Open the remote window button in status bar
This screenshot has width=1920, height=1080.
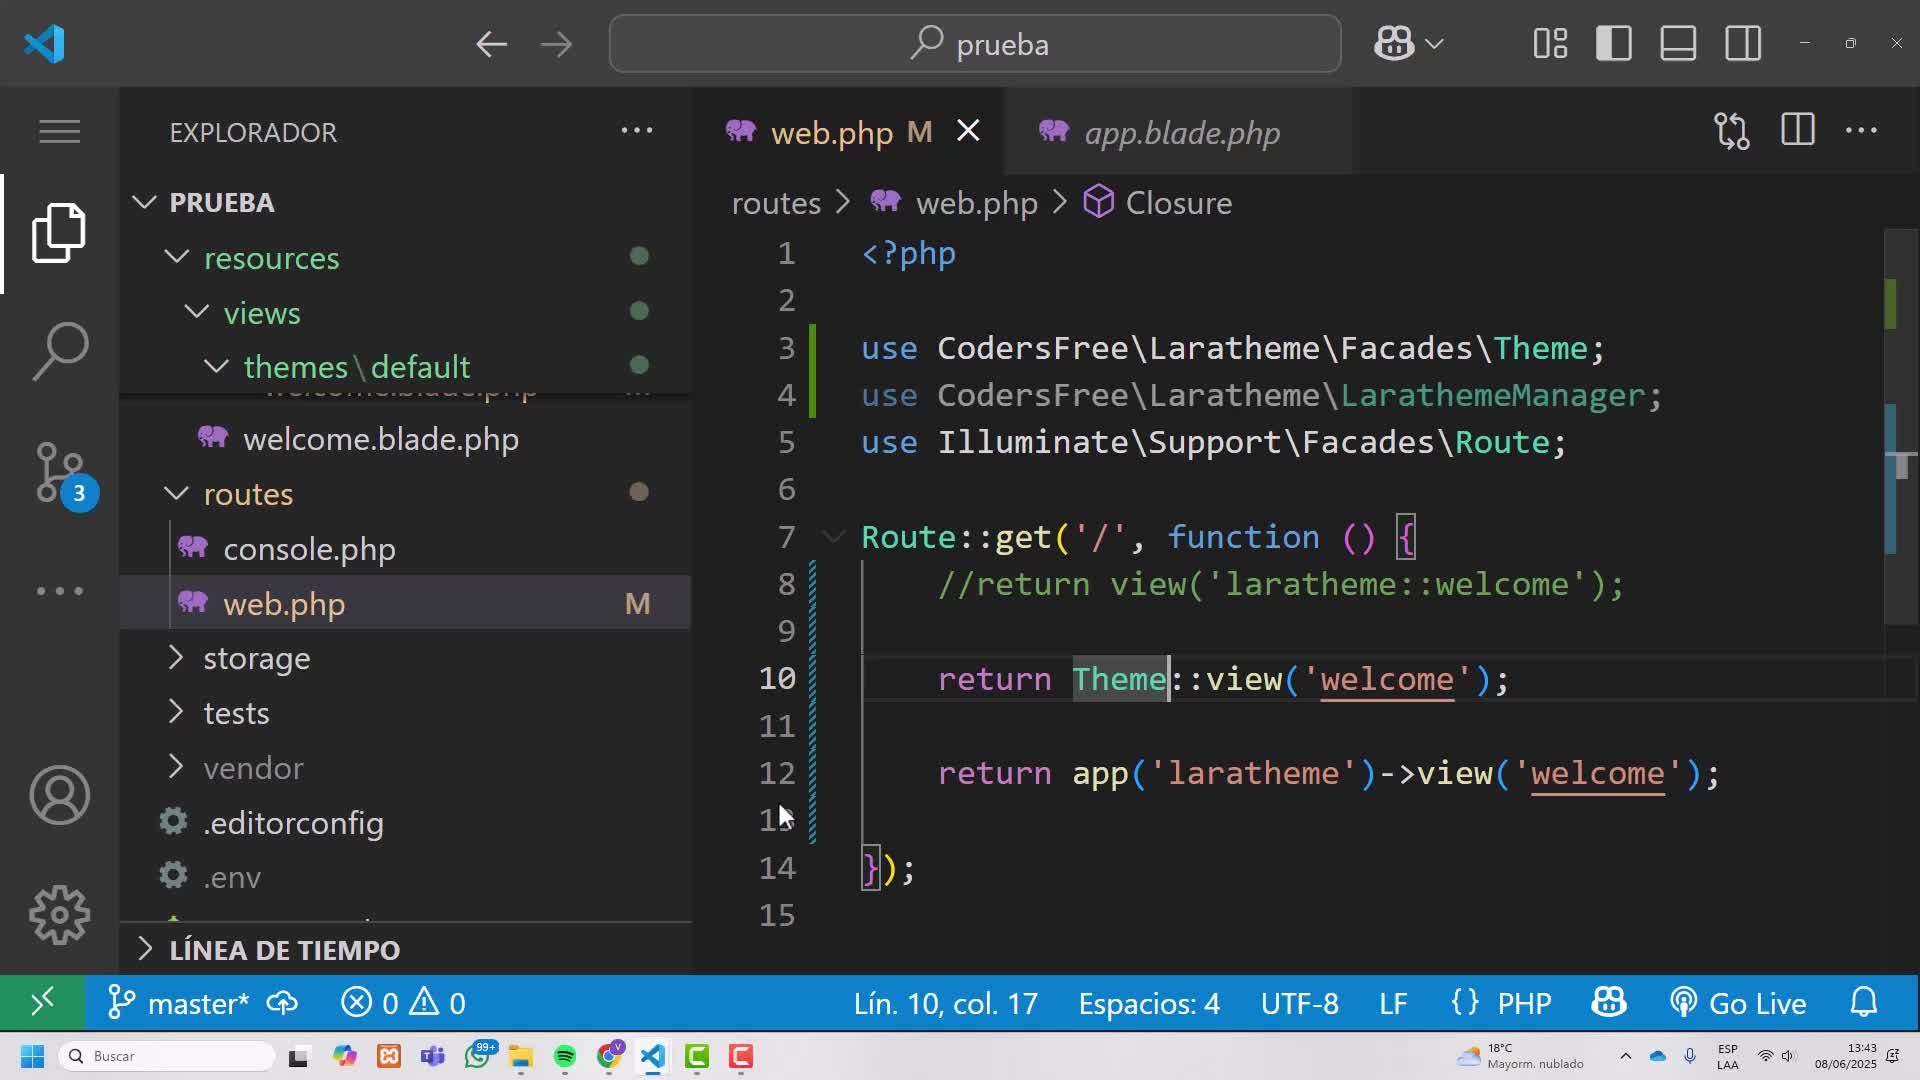[x=42, y=1002]
